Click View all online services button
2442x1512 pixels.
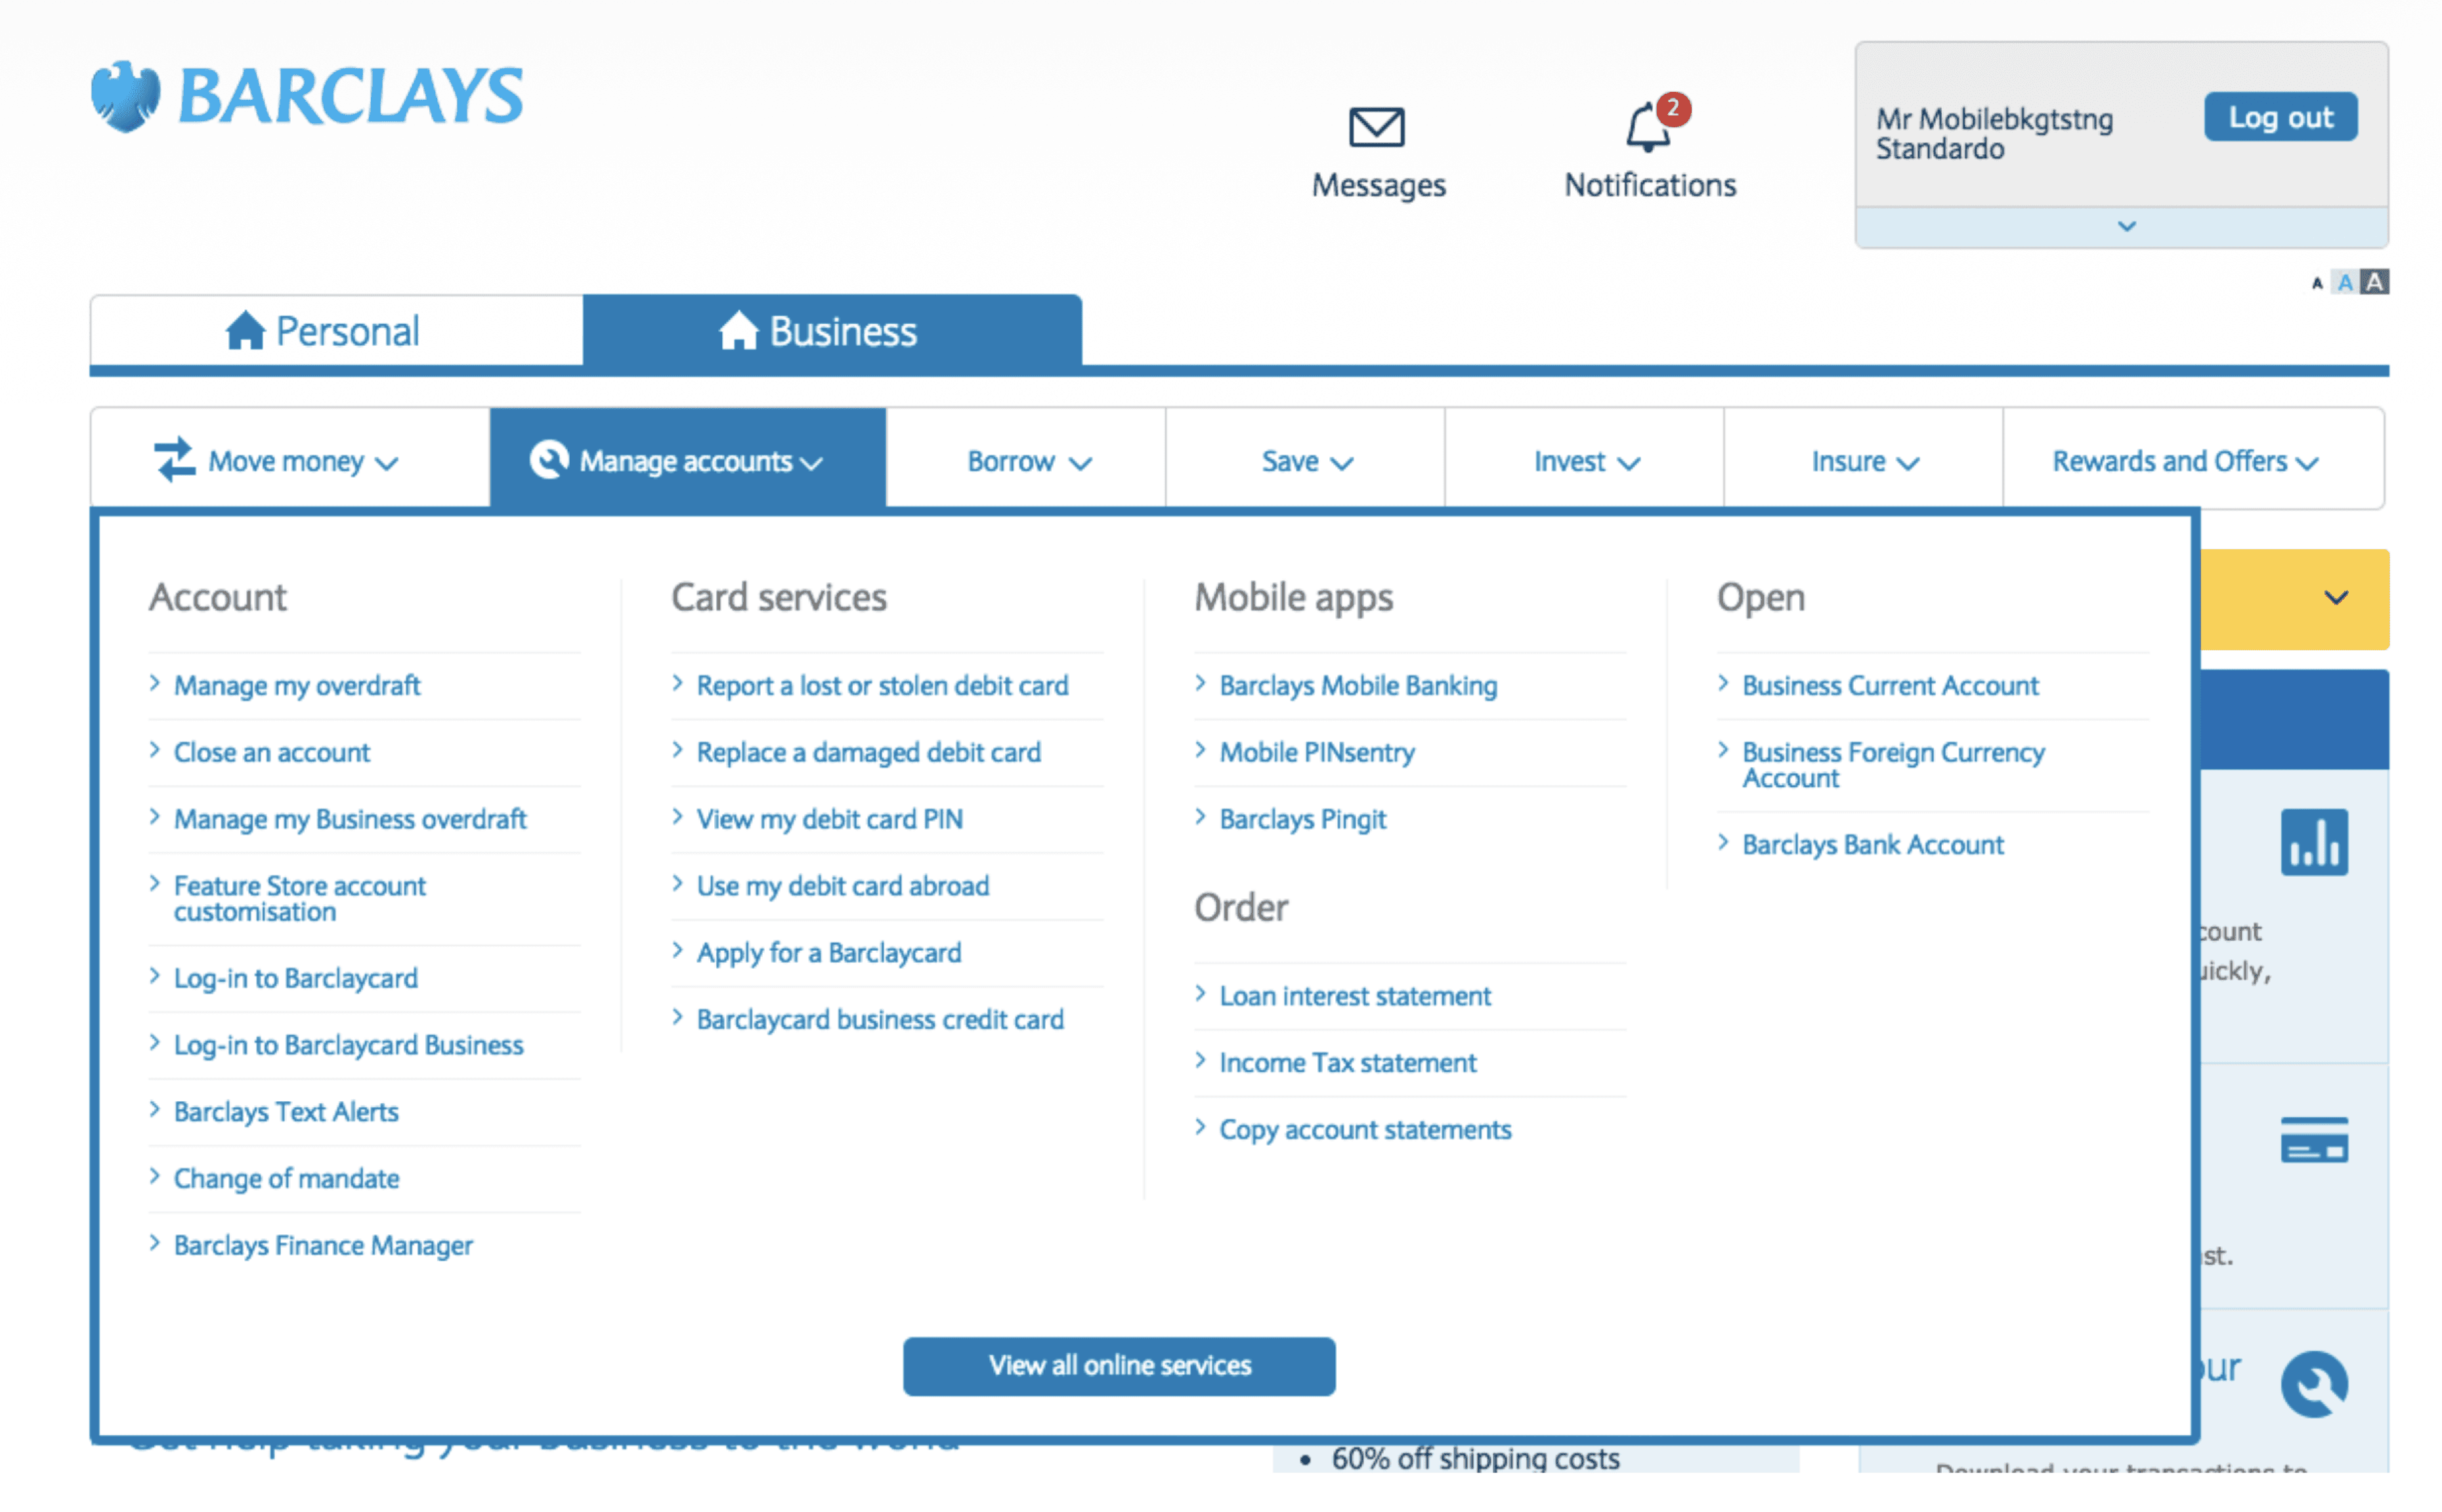point(1118,1365)
